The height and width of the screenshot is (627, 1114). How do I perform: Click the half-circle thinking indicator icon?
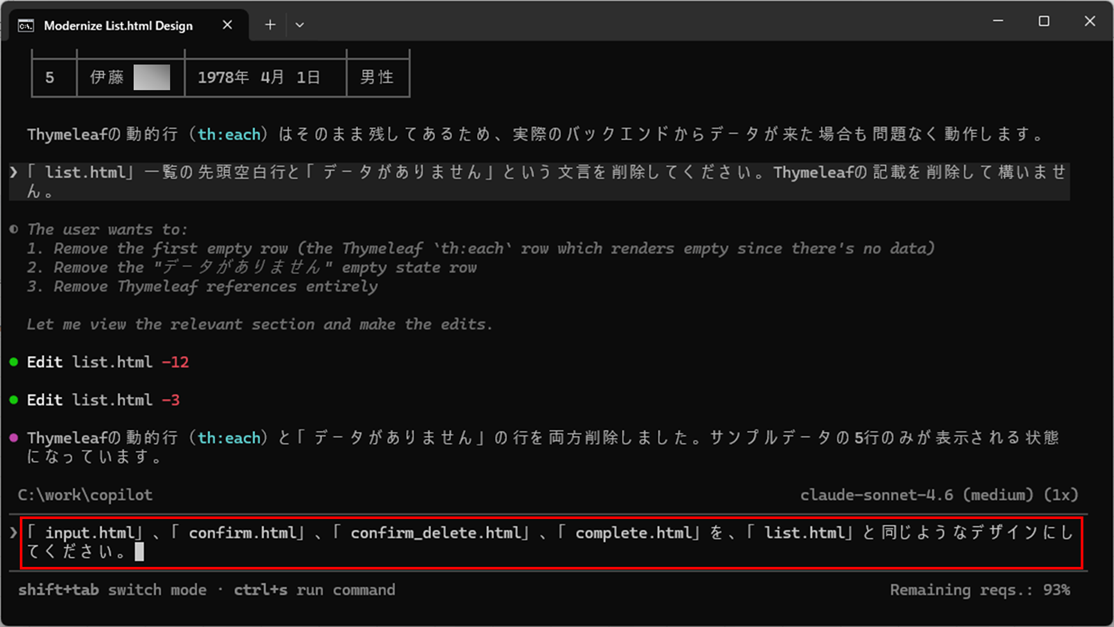[14, 229]
